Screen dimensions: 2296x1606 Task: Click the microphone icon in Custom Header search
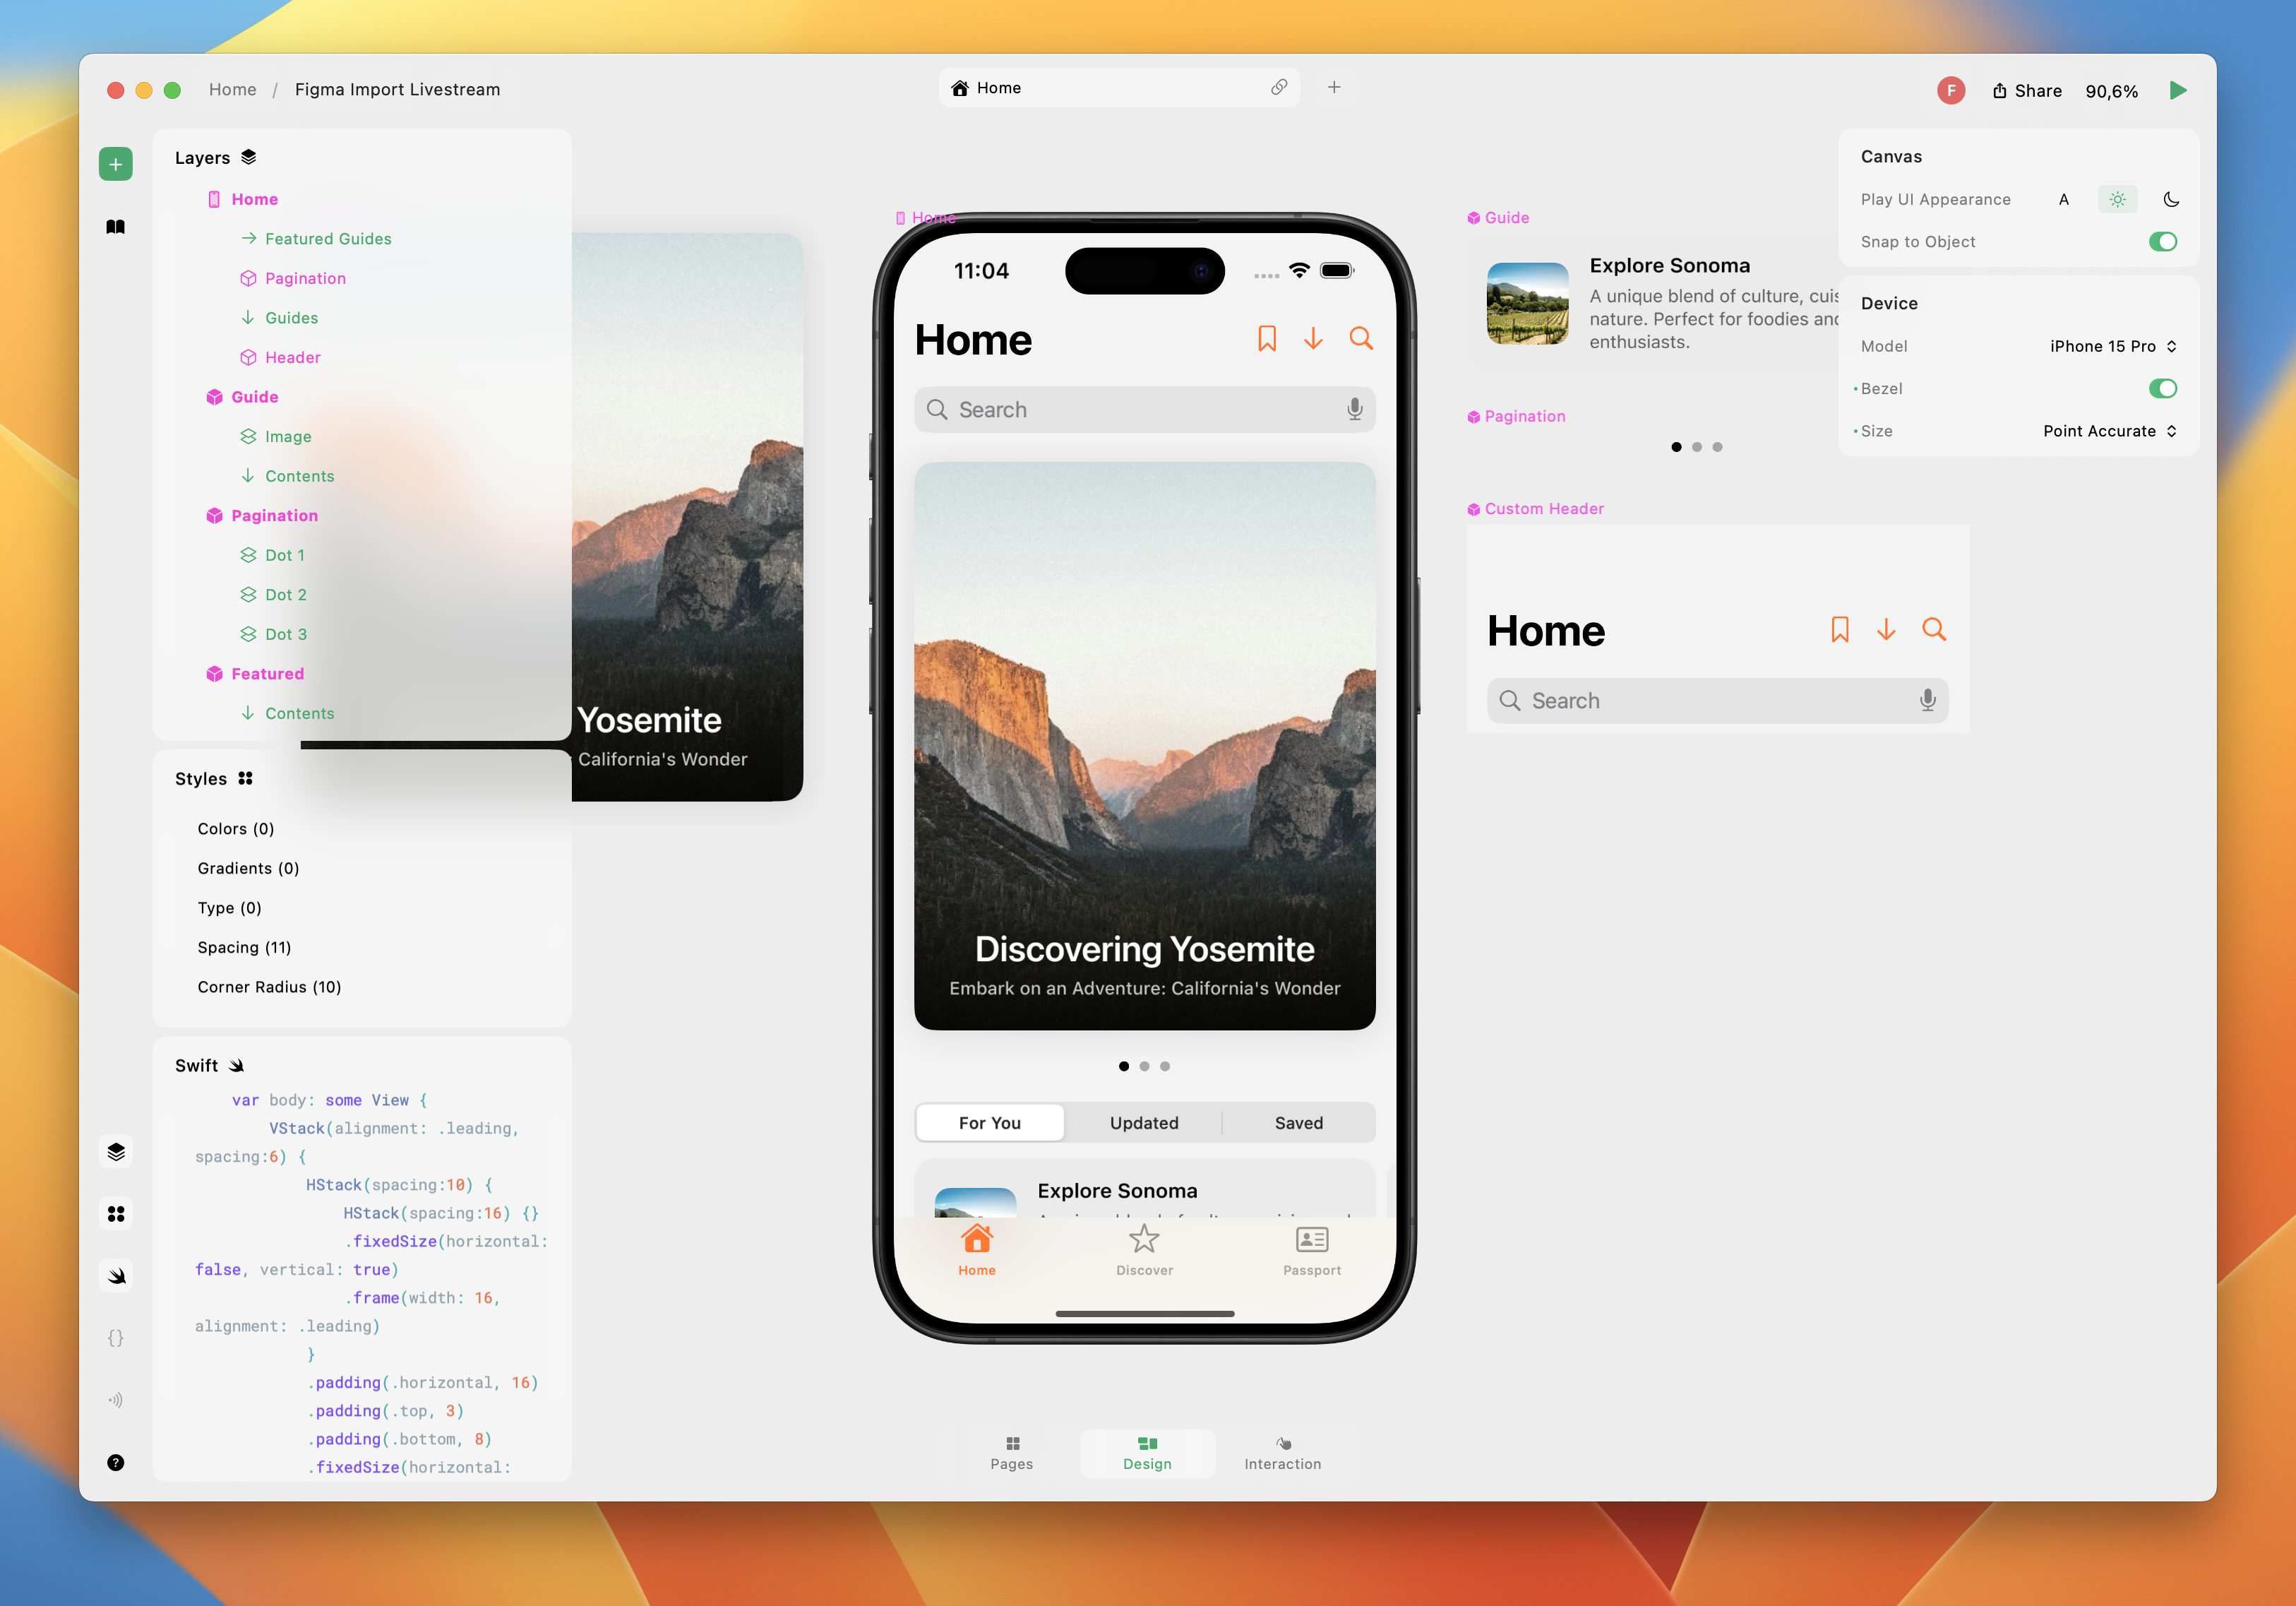(x=1928, y=701)
